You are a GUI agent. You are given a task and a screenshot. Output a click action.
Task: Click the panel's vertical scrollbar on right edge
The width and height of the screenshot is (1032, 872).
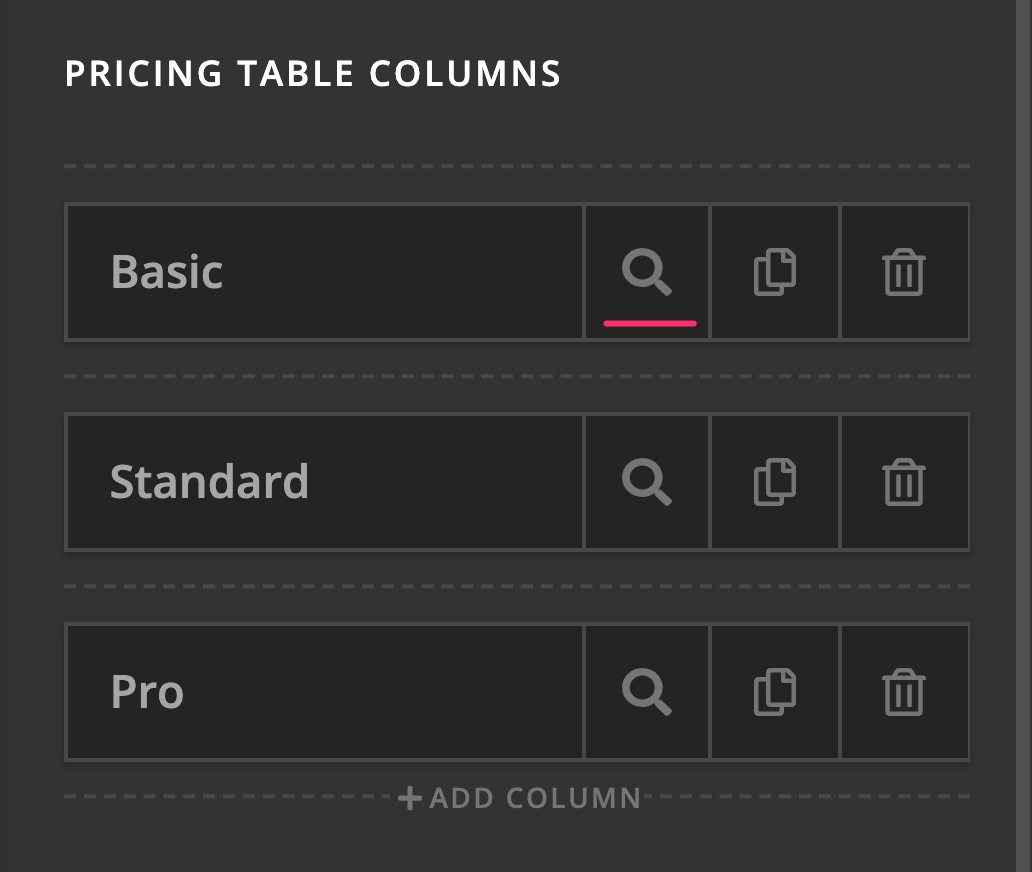pyautogui.click(x=1023, y=436)
